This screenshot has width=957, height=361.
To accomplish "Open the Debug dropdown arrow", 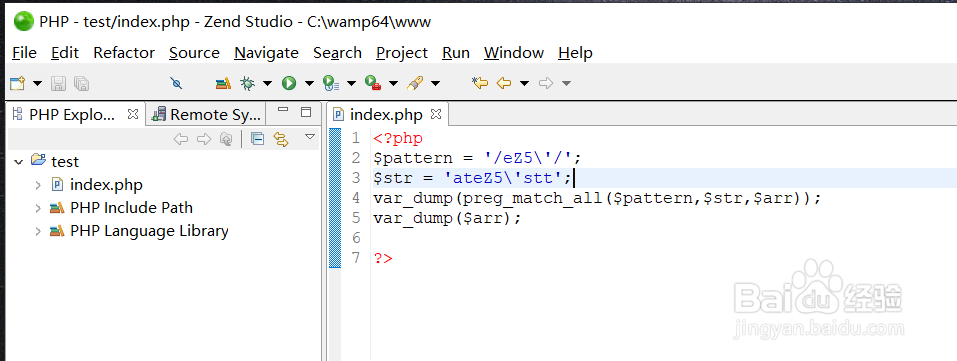I will coord(267,83).
